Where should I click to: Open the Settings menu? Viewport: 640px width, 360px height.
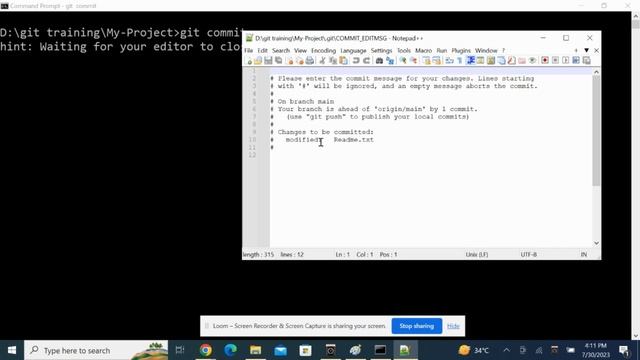pos(381,51)
